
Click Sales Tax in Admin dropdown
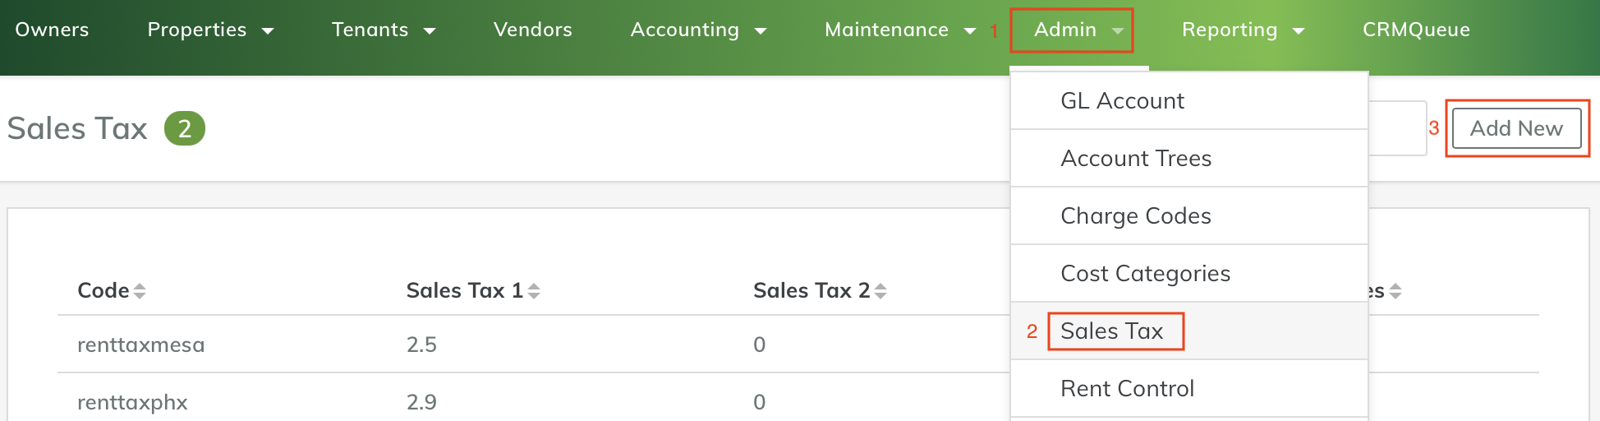click(x=1112, y=331)
